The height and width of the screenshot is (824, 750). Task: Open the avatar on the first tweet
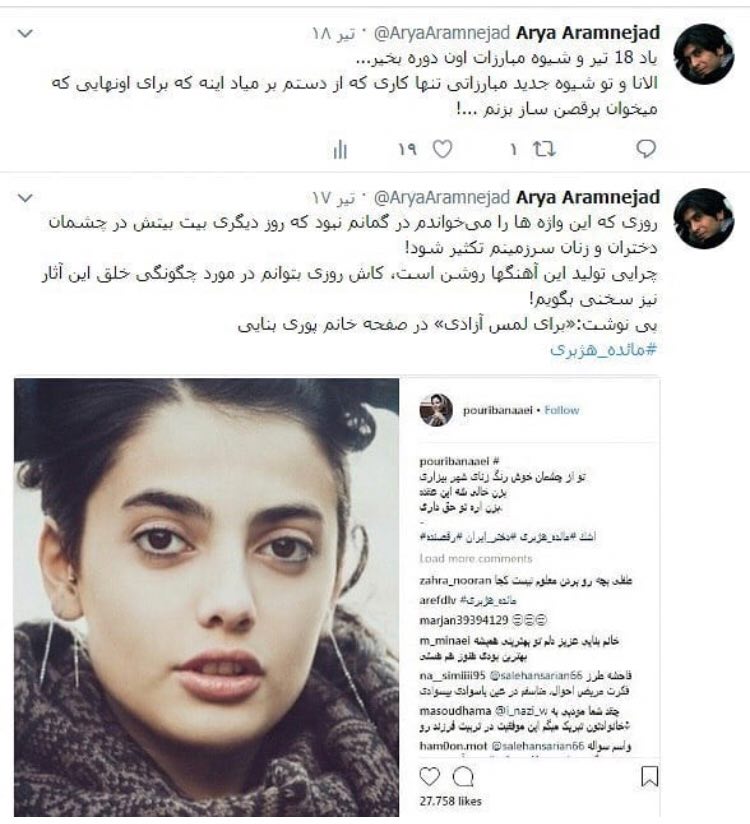click(704, 54)
